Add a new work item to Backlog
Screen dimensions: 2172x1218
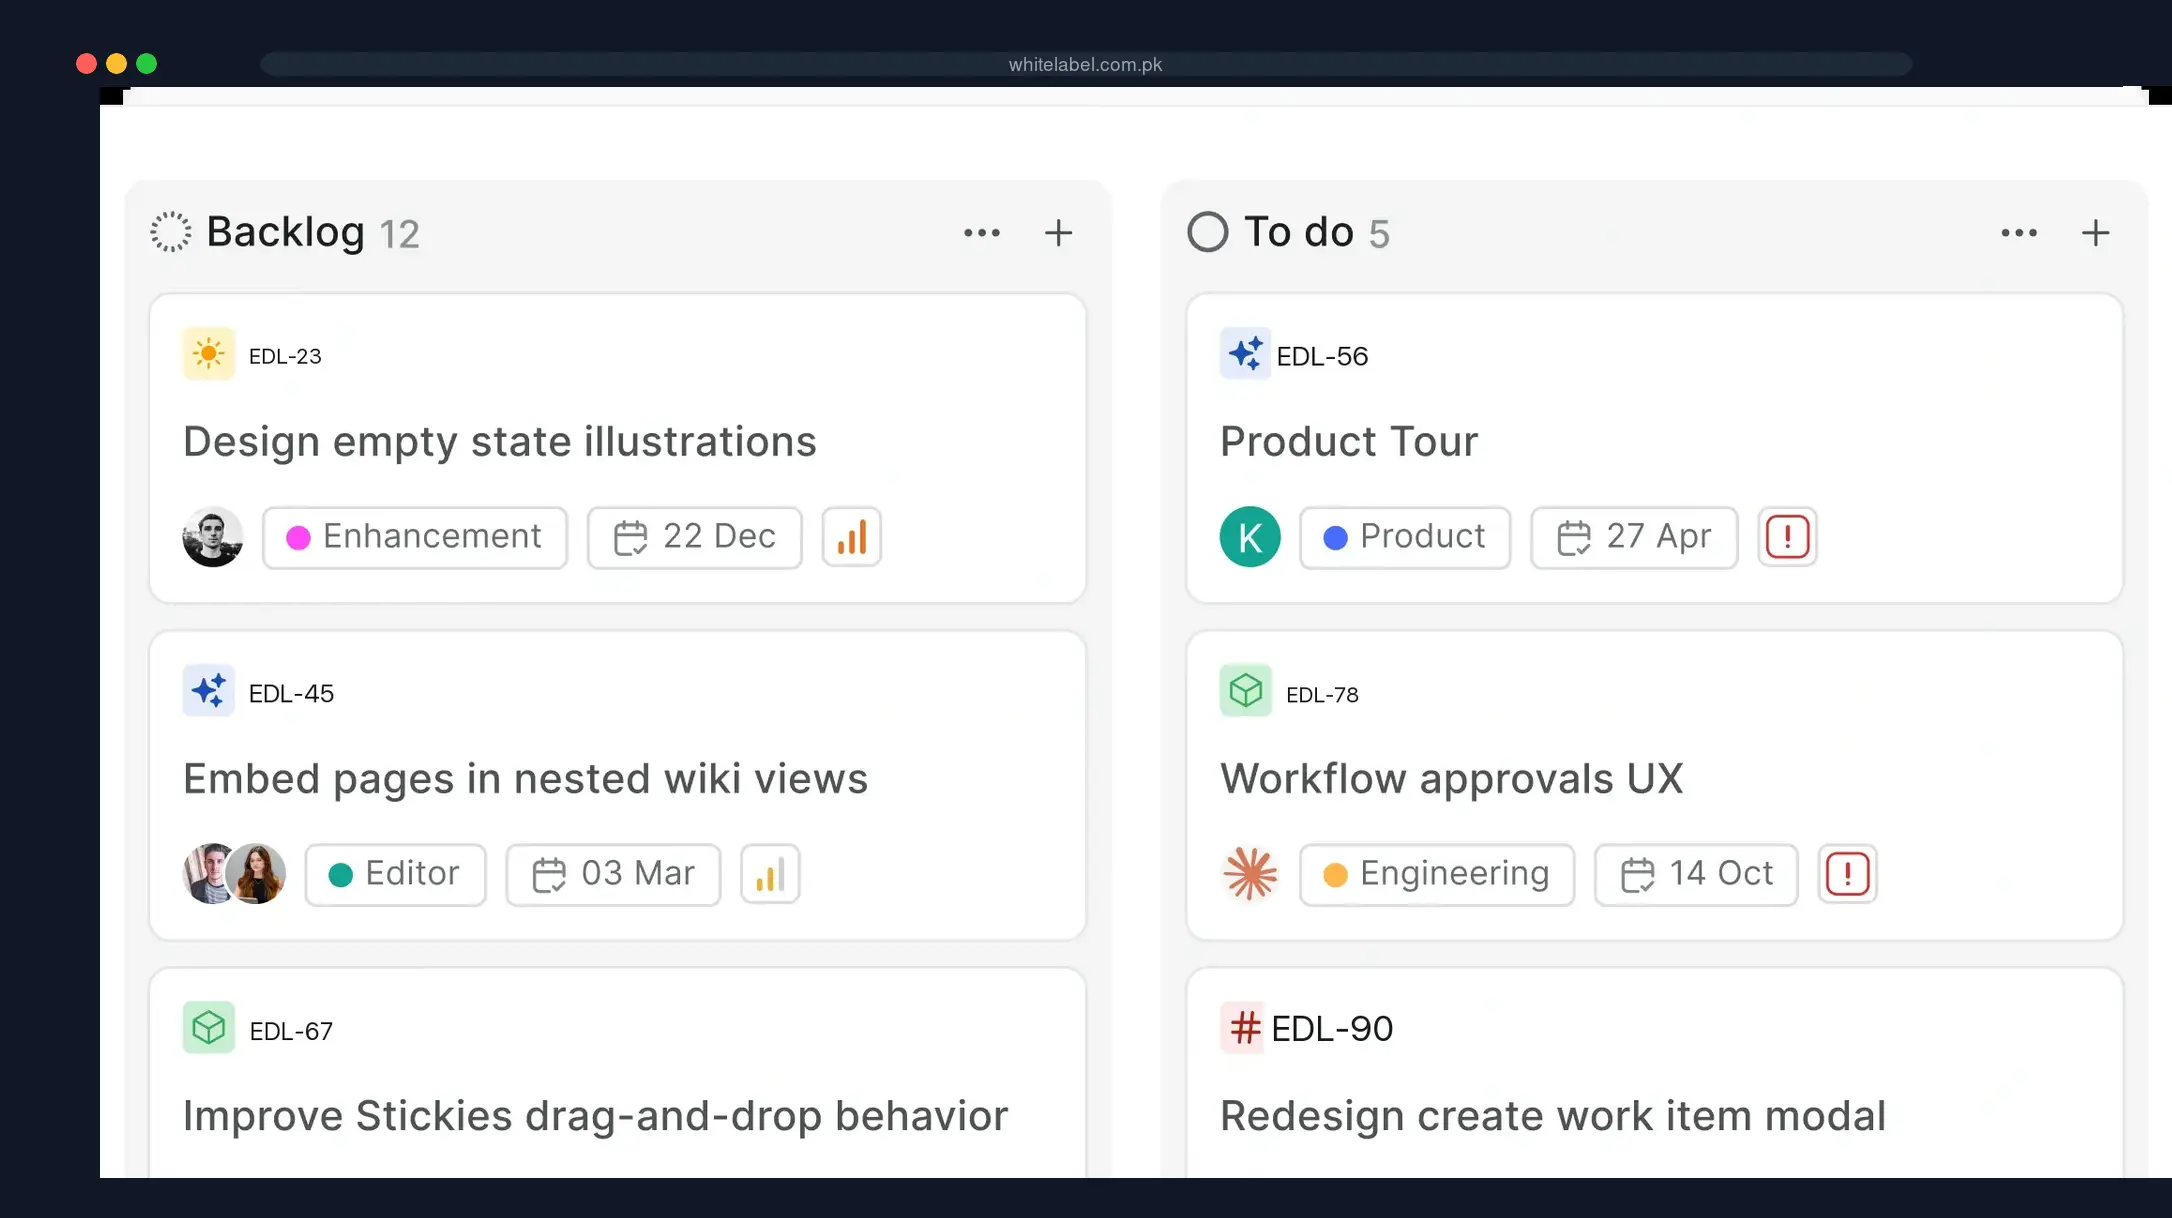(1058, 233)
